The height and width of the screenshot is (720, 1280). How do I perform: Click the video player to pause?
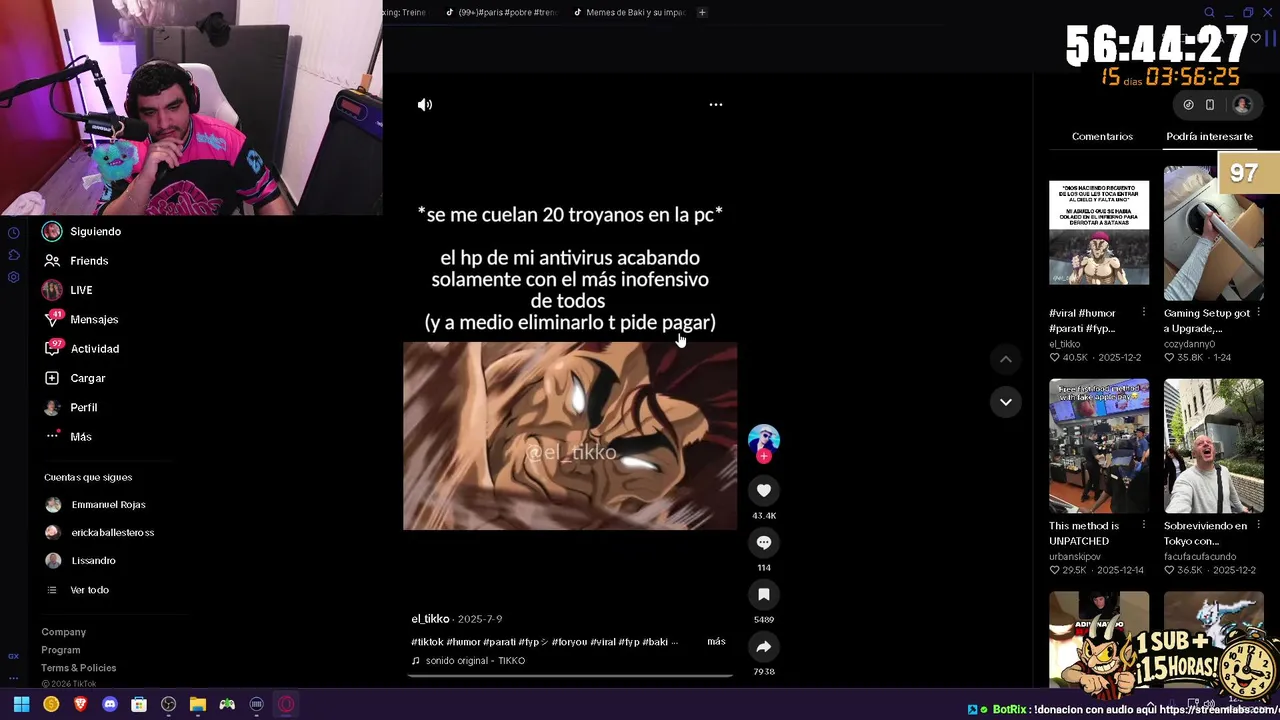[x=570, y=436]
